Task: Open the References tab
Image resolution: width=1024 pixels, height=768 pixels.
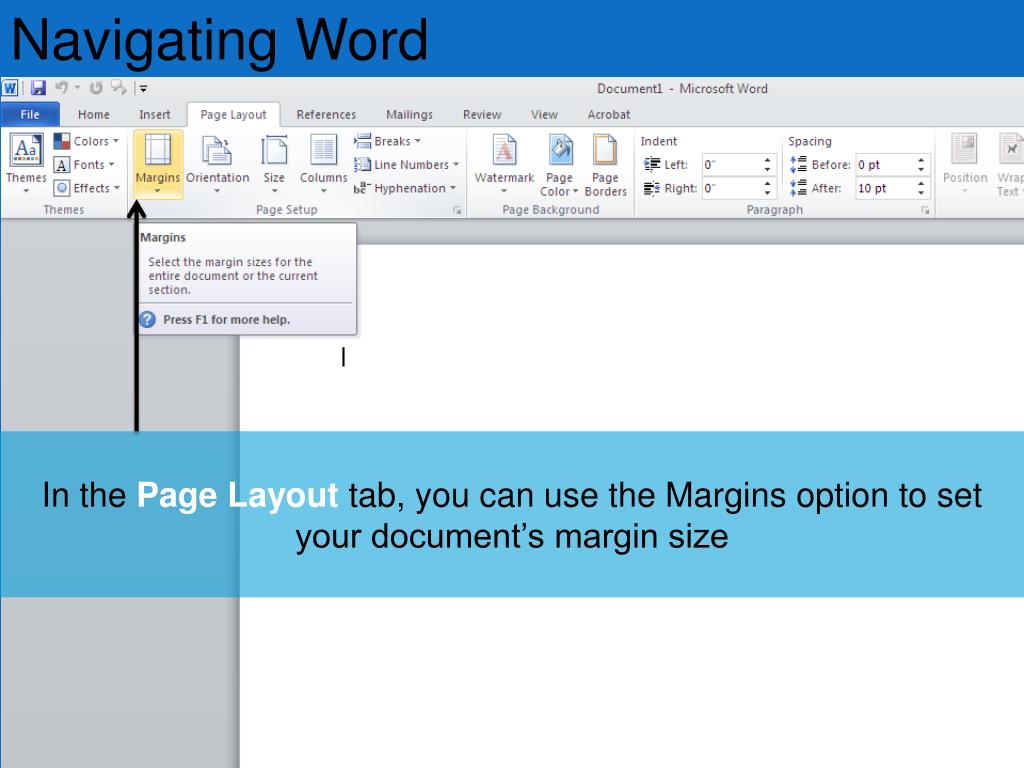Action: pyautogui.click(x=326, y=114)
